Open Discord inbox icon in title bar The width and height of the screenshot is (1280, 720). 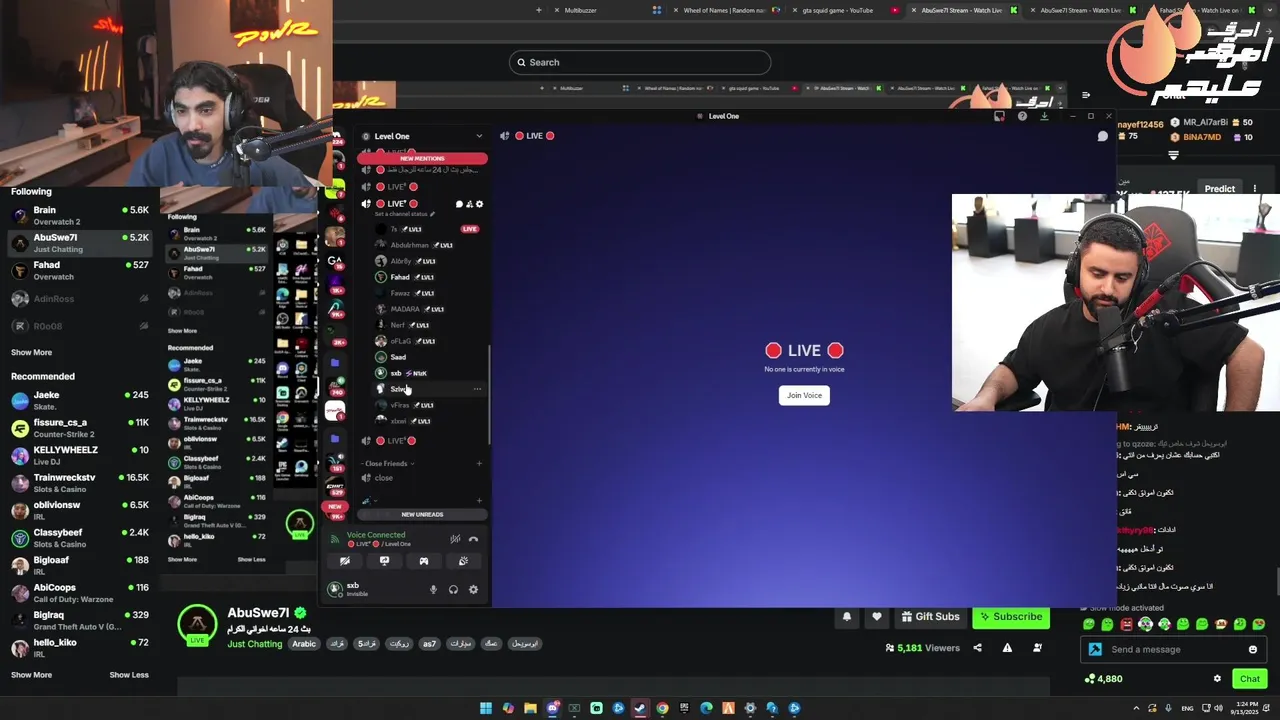tap(999, 116)
